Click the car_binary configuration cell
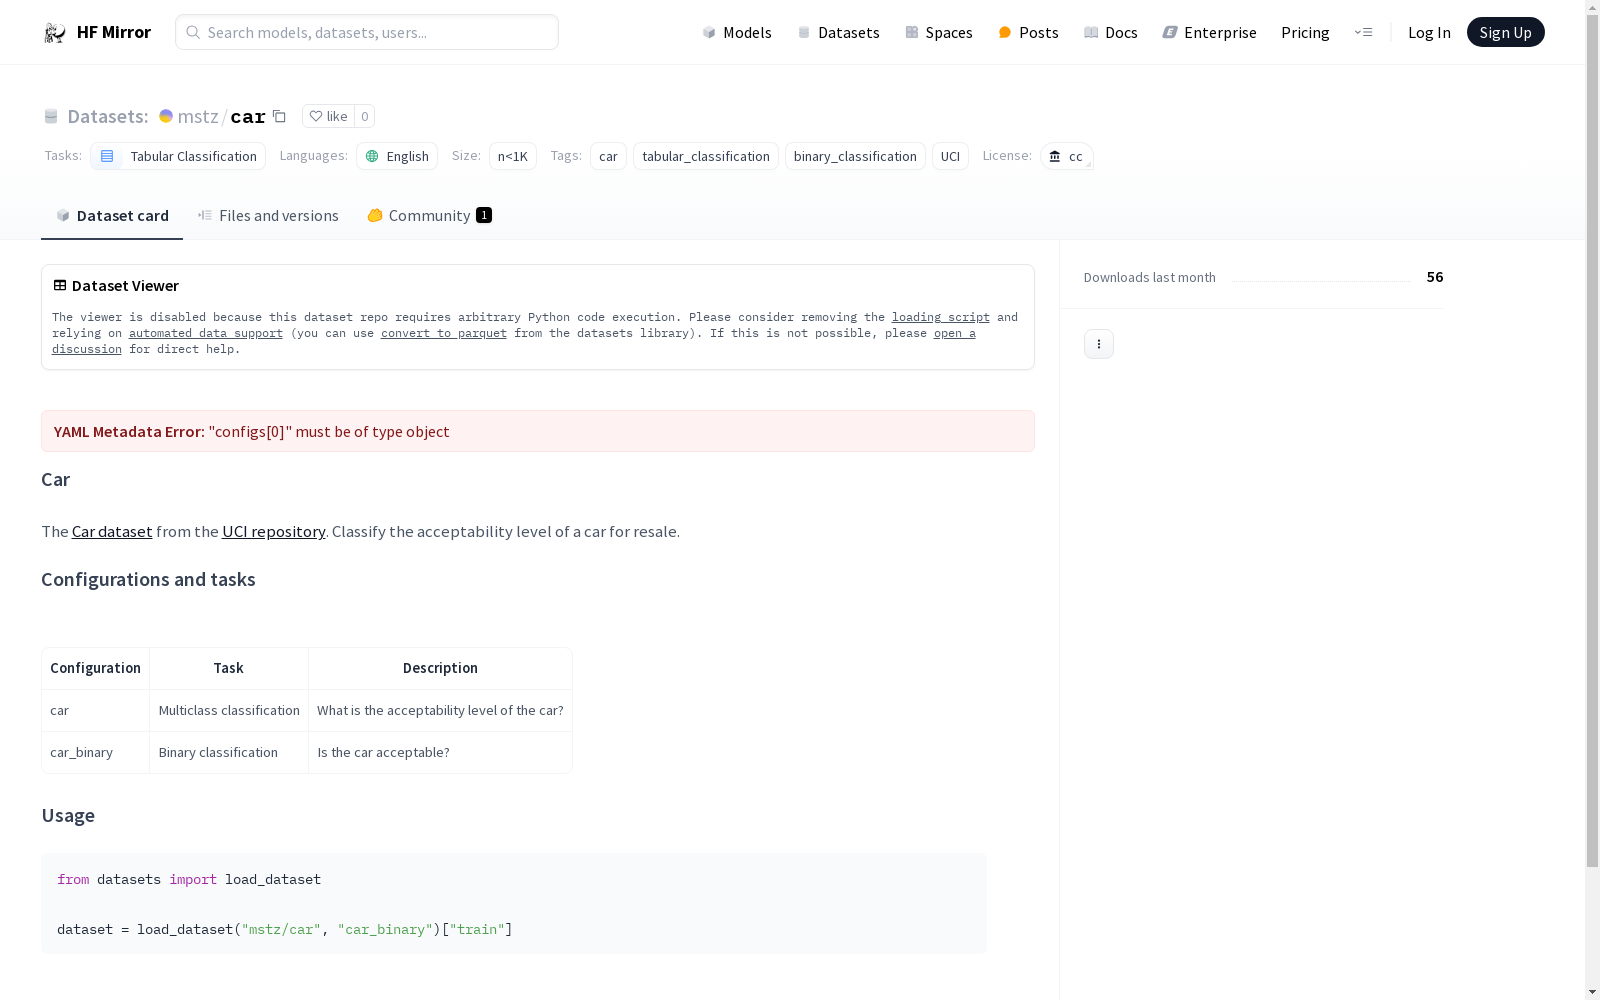1600x1000 pixels. [95, 752]
